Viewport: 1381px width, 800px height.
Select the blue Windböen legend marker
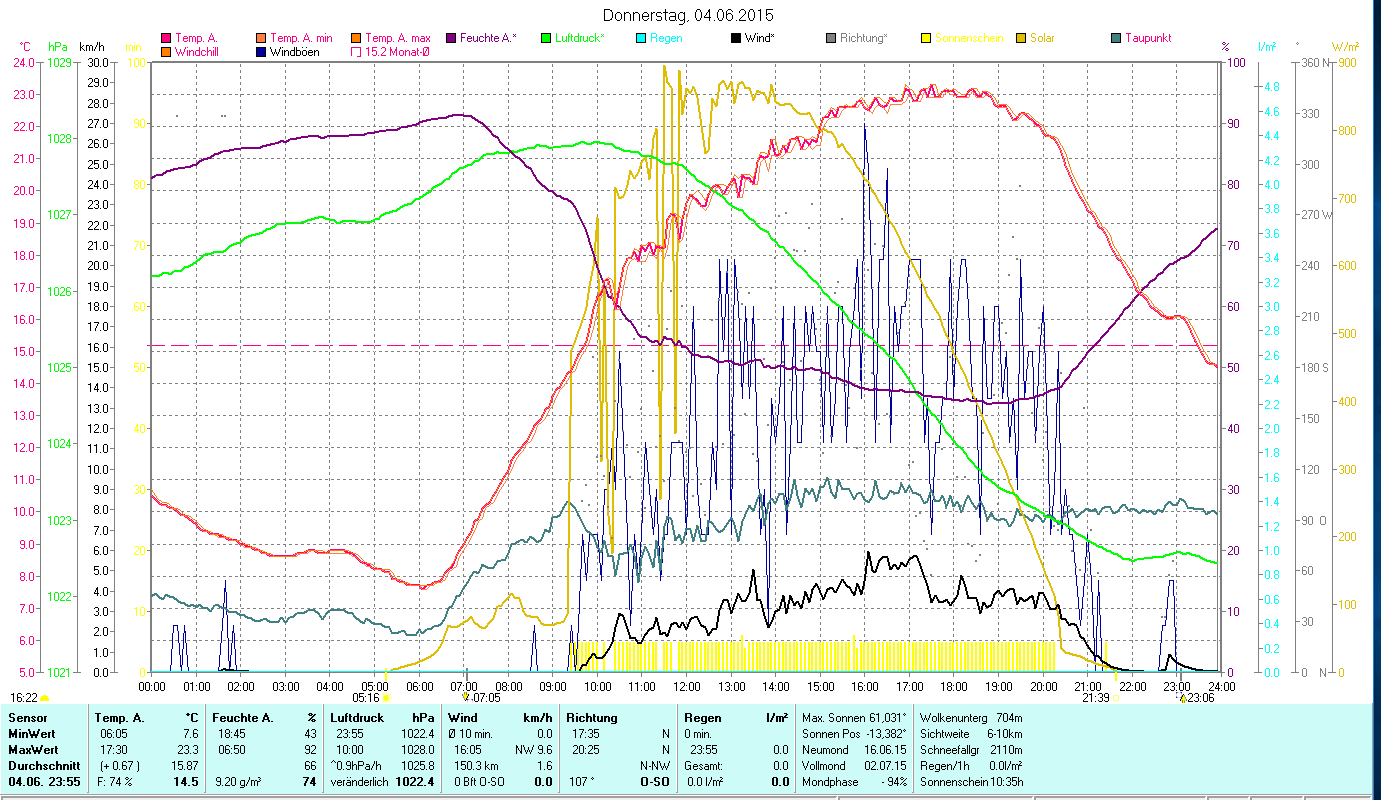tap(261, 51)
